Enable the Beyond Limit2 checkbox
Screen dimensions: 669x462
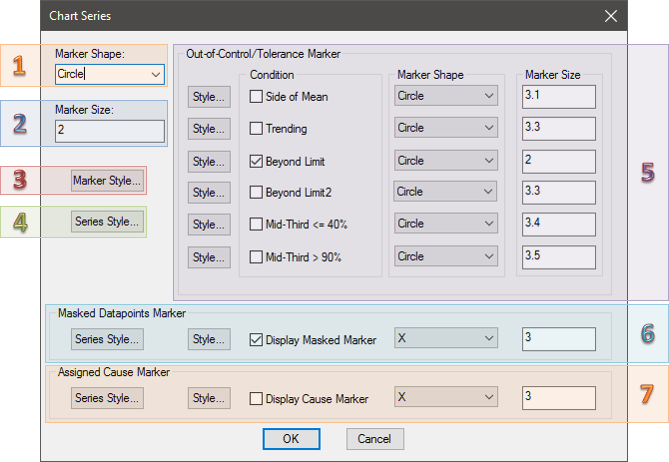point(256,193)
